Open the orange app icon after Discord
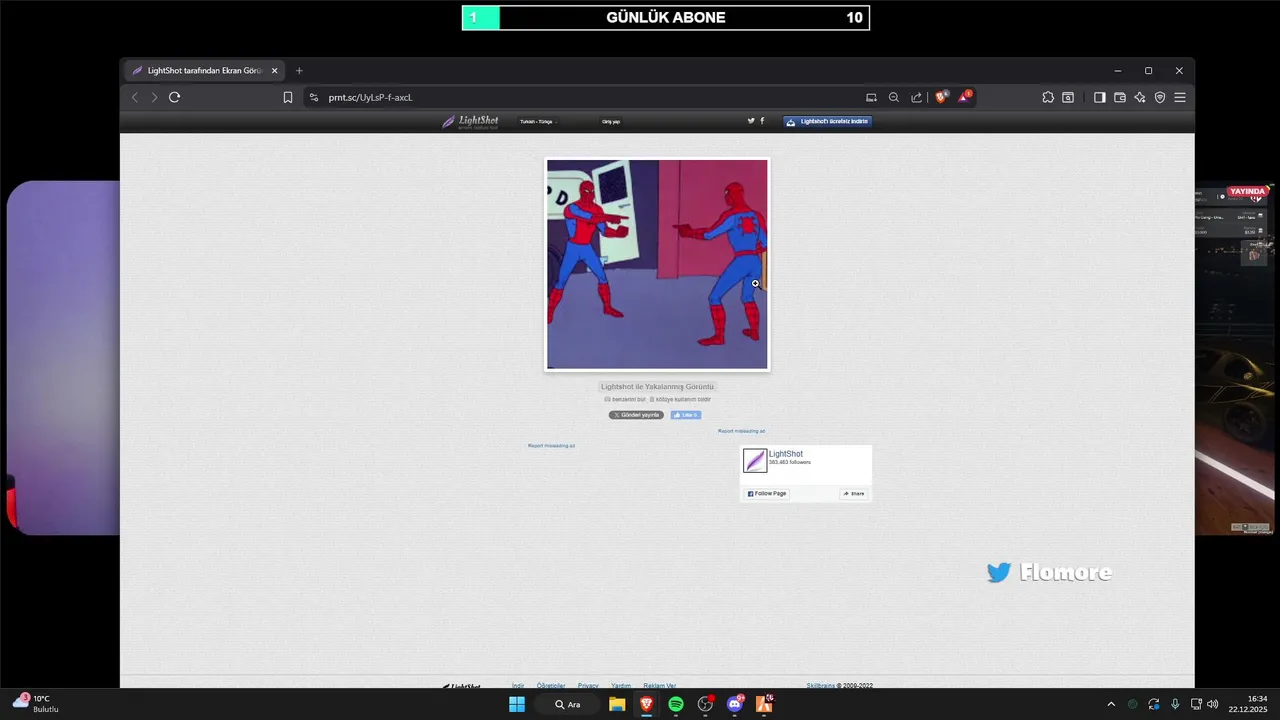1280x720 pixels. point(764,704)
